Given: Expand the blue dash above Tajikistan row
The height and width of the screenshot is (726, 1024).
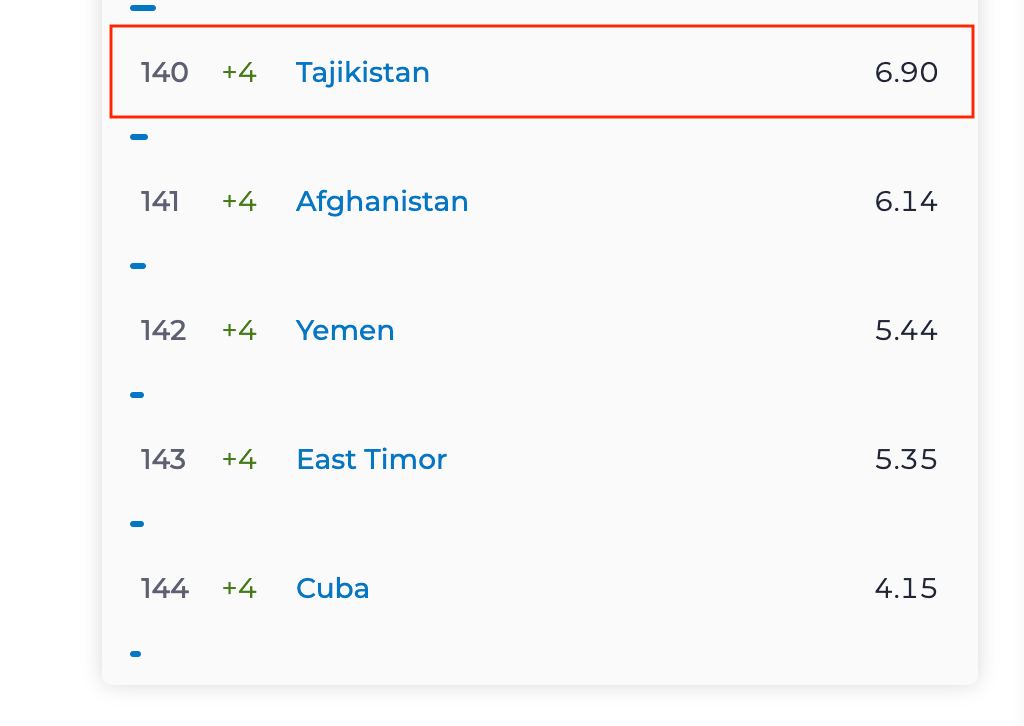Looking at the screenshot, I should pos(142,8).
